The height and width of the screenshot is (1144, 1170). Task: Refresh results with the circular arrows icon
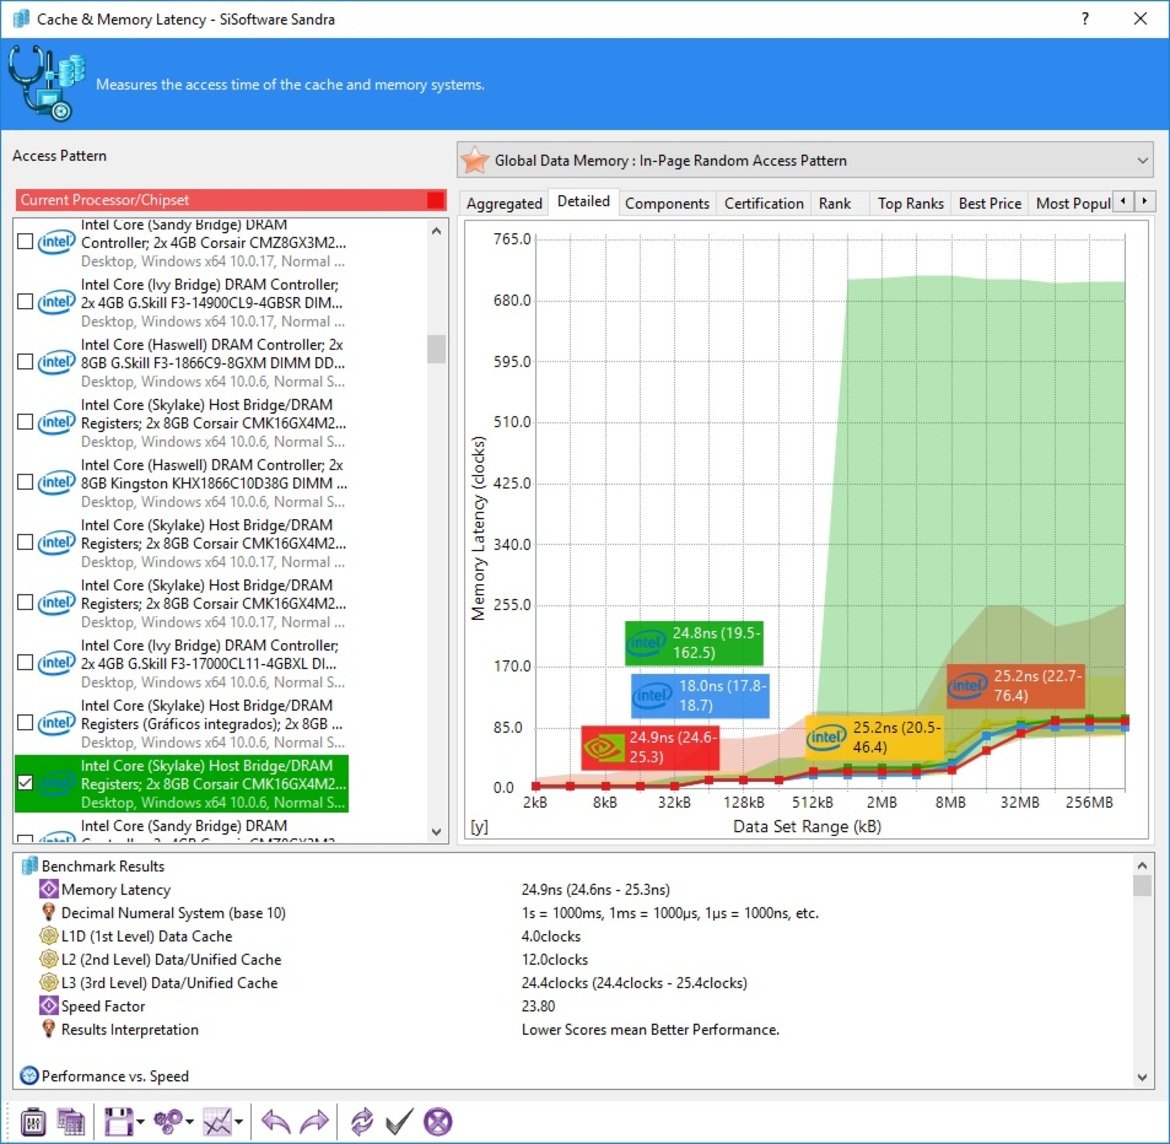(362, 1121)
